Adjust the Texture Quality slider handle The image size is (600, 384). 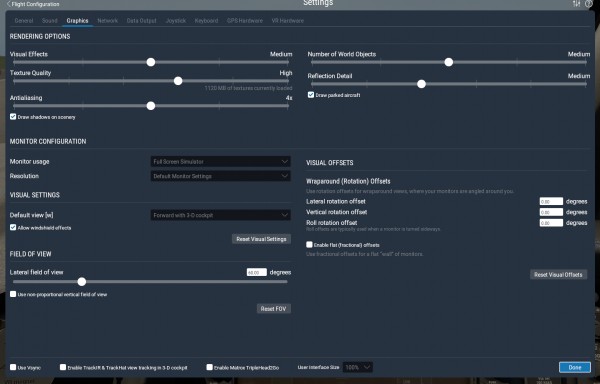(178, 81)
